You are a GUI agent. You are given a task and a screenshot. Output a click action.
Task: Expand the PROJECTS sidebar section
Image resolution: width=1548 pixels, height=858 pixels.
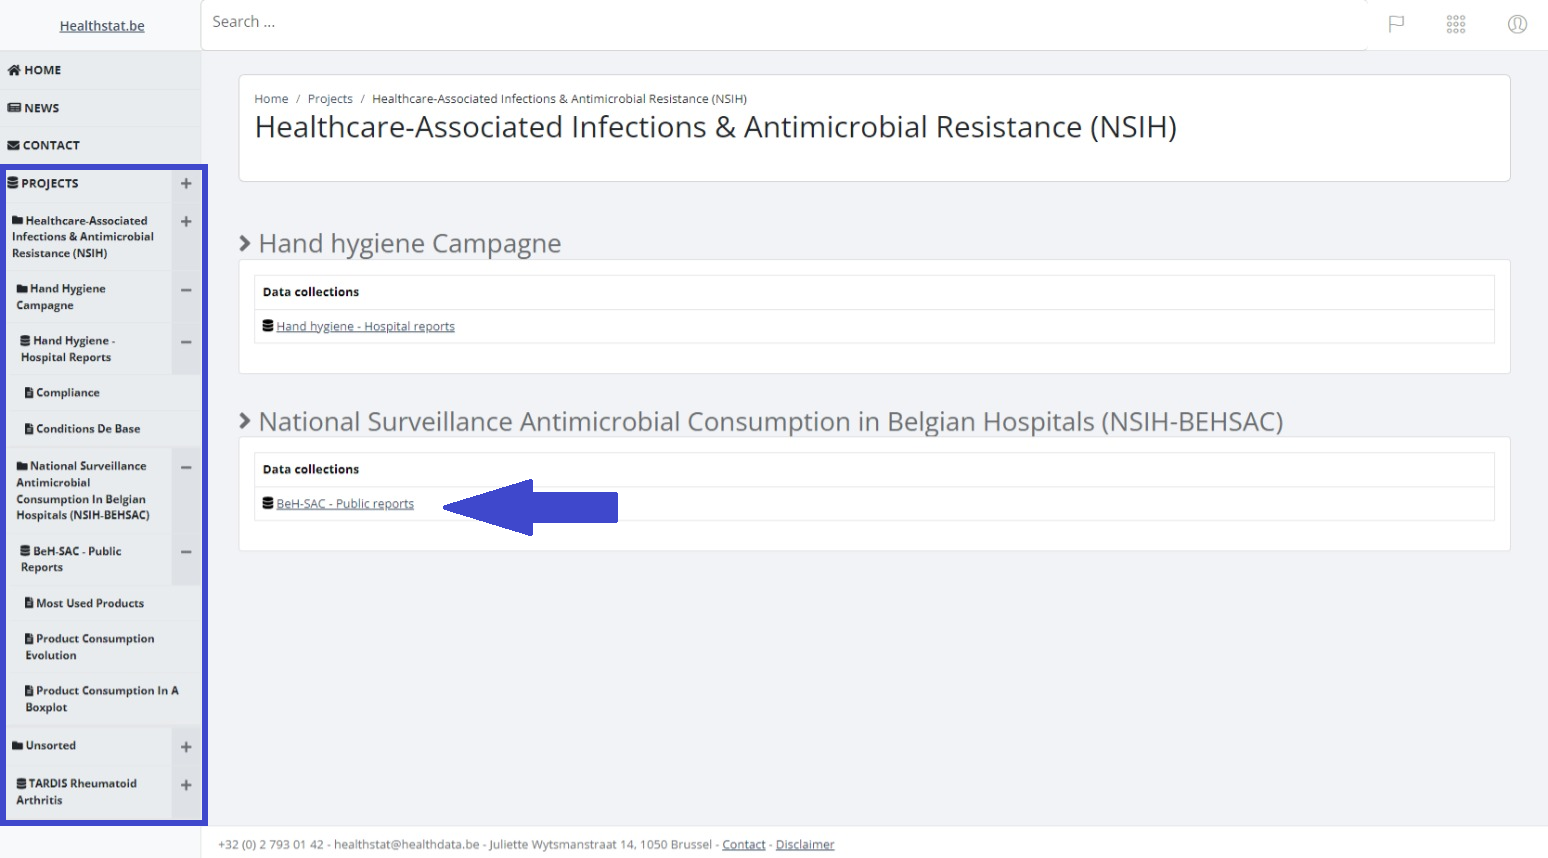186,184
